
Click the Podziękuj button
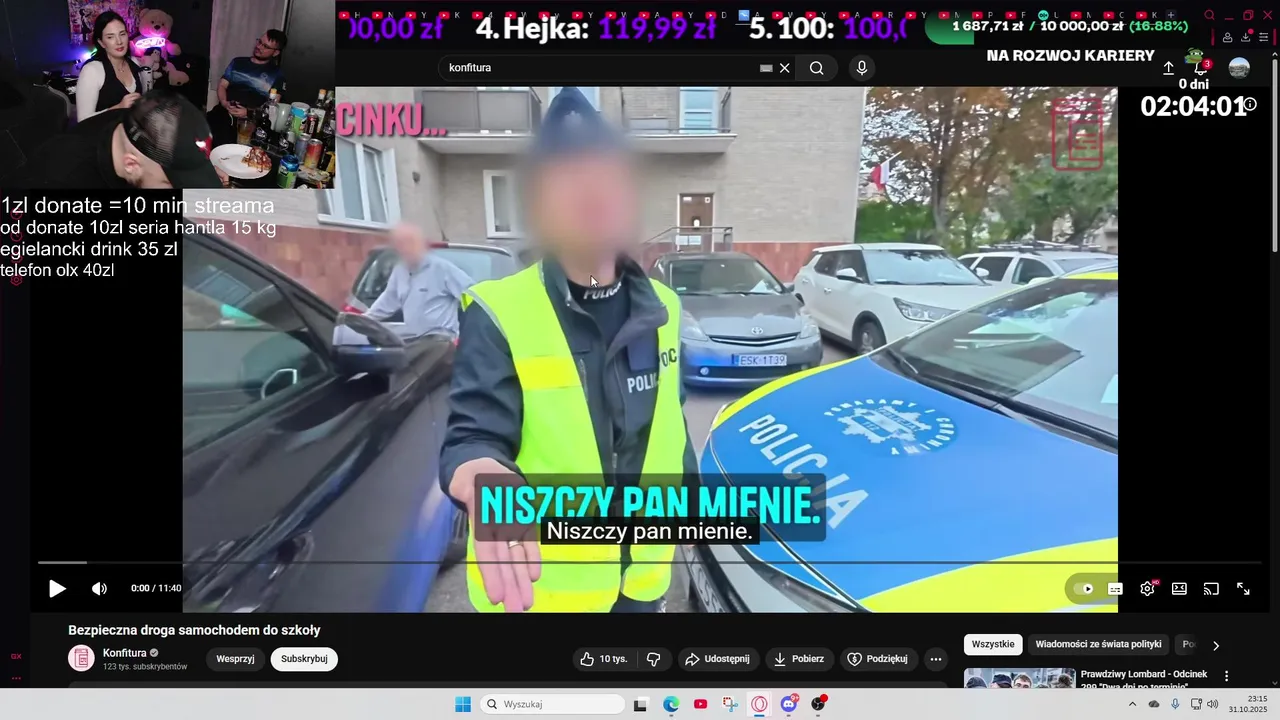[x=877, y=659]
